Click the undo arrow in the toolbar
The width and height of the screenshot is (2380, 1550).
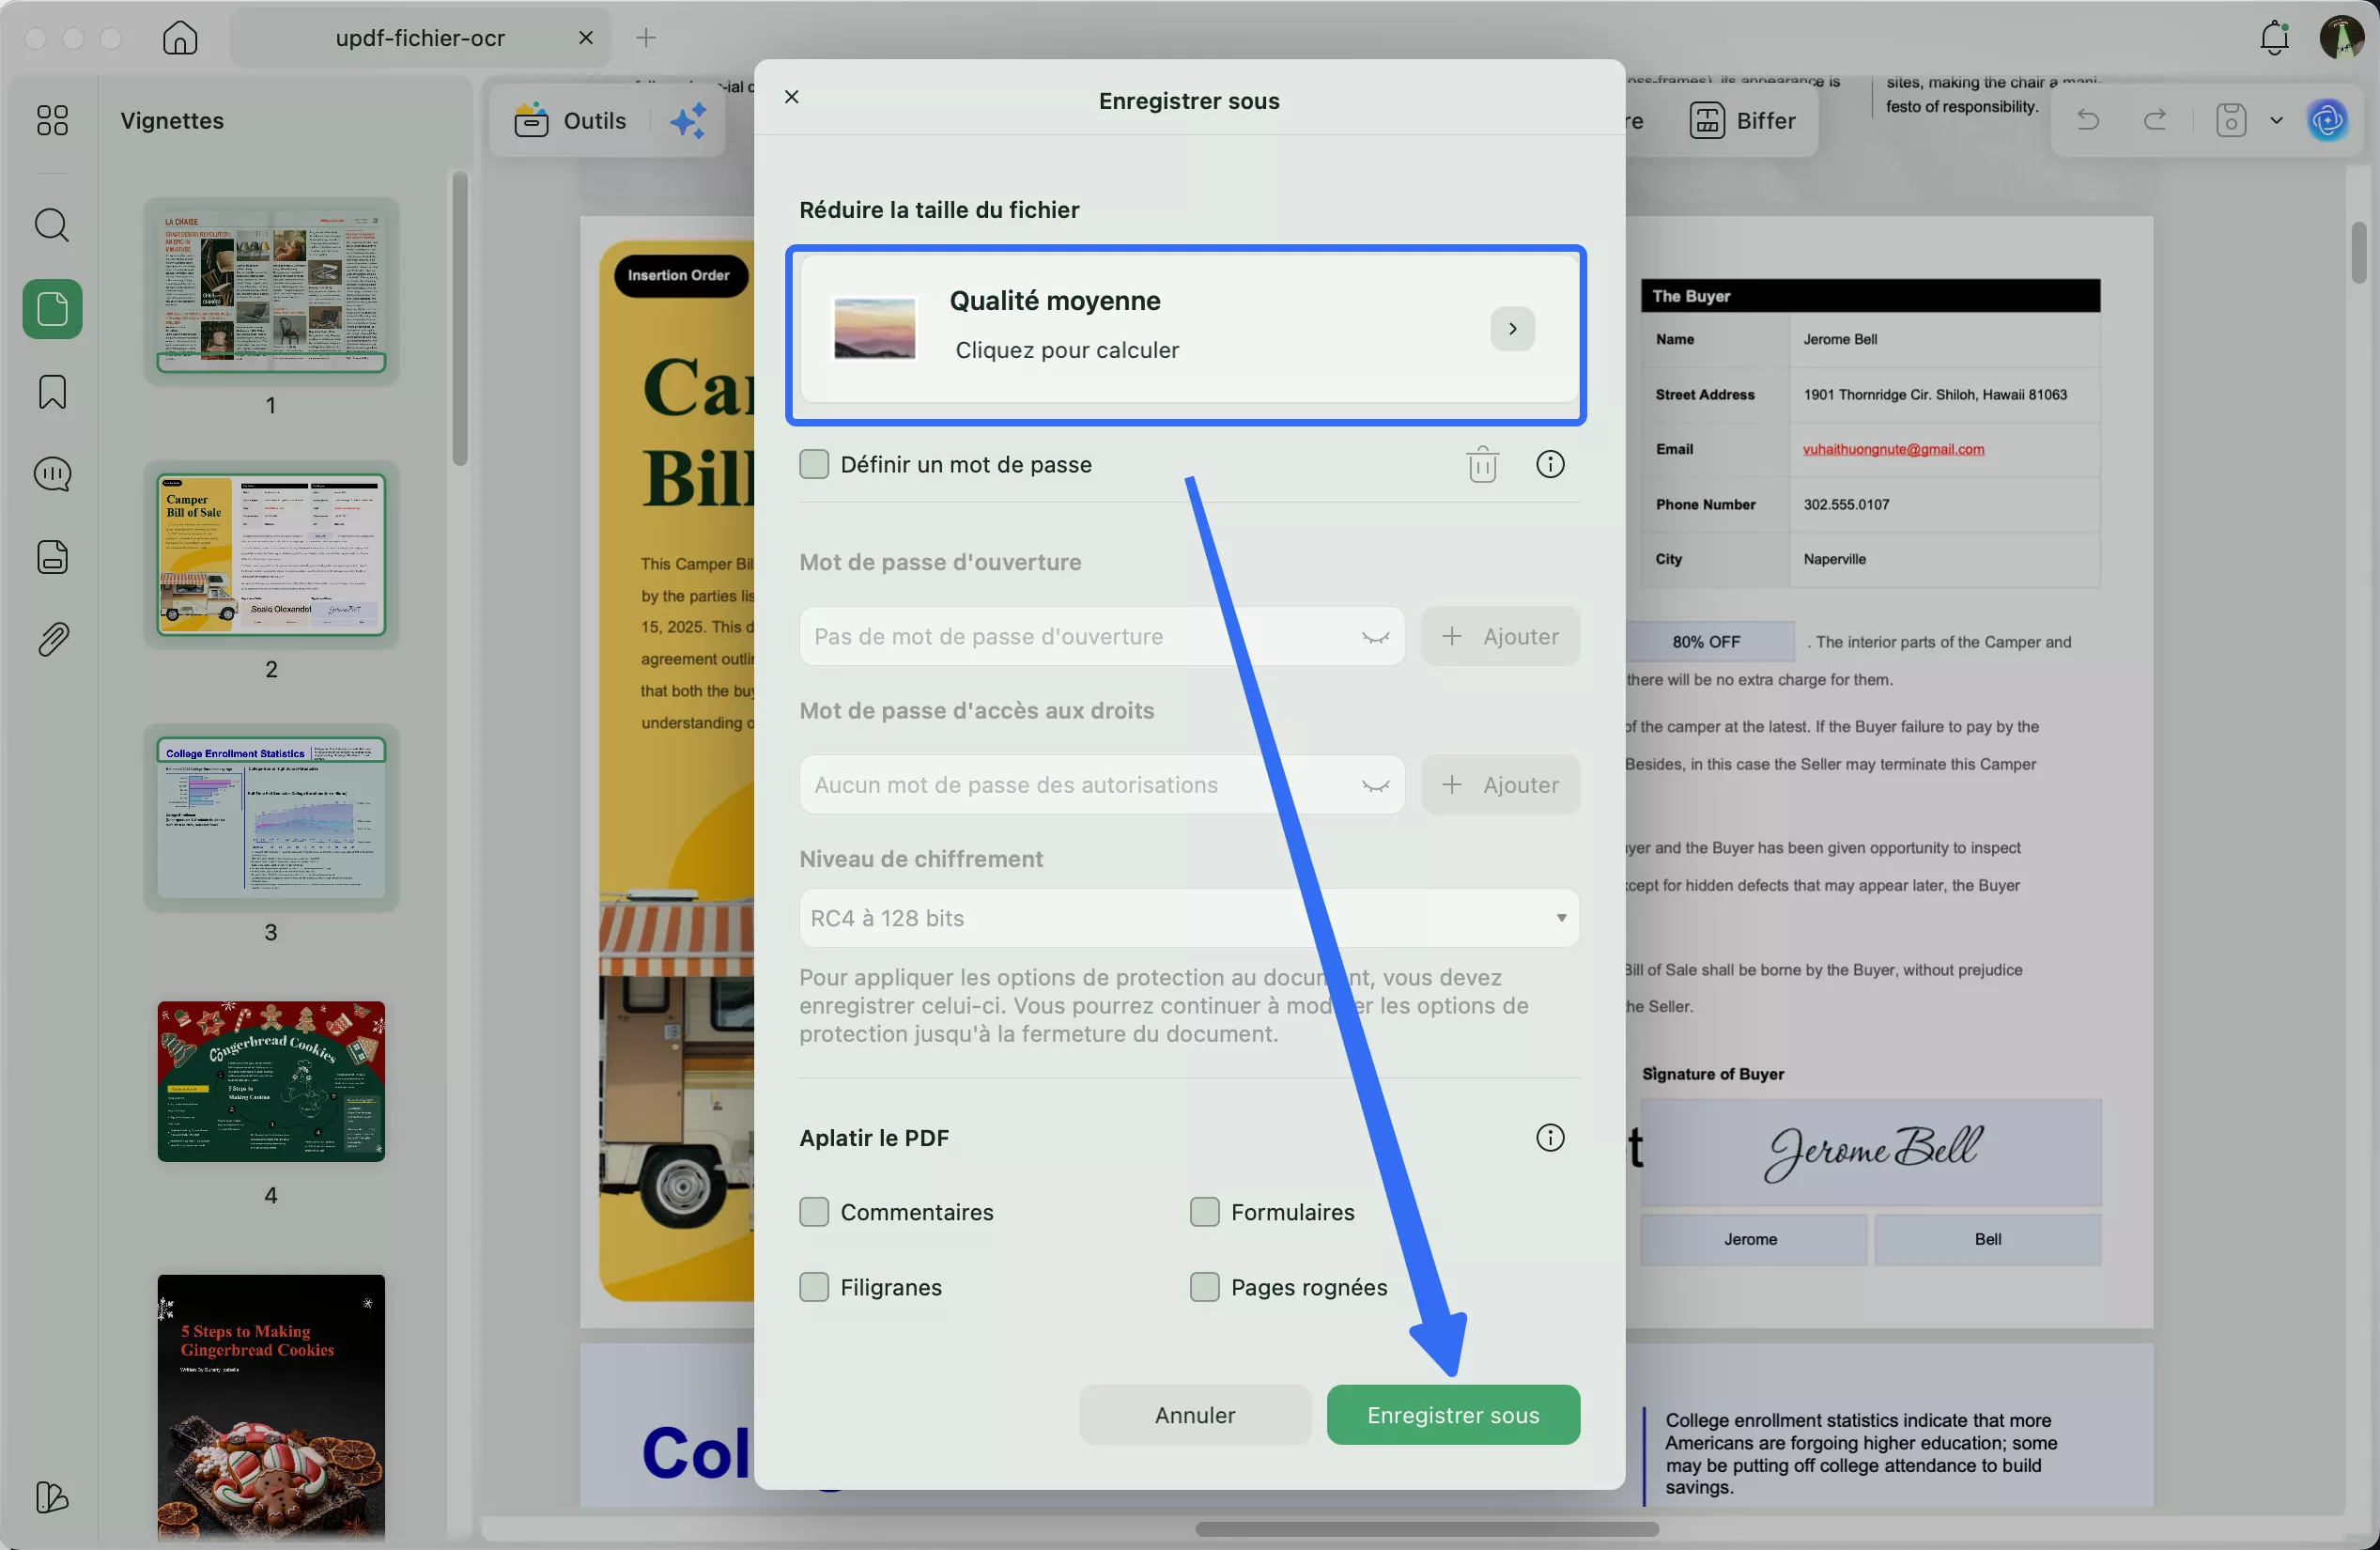pos(2088,120)
